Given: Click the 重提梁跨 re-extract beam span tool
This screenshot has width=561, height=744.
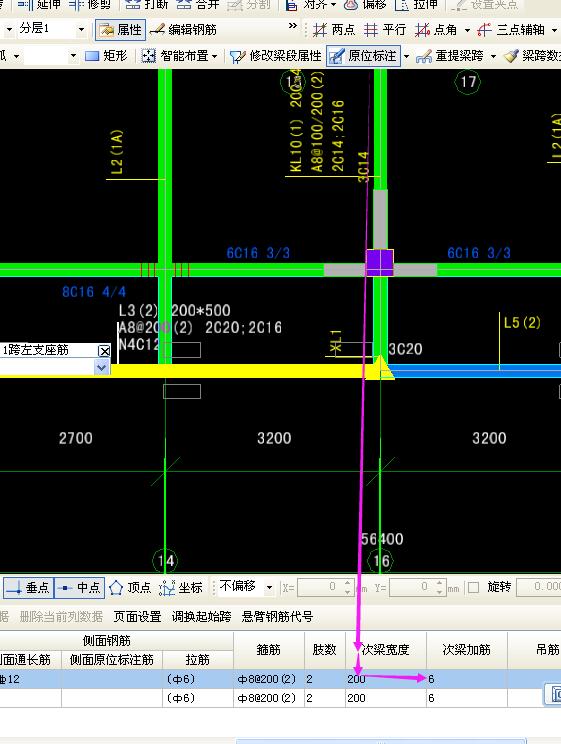Looking at the screenshot, I should click(449, 56).
